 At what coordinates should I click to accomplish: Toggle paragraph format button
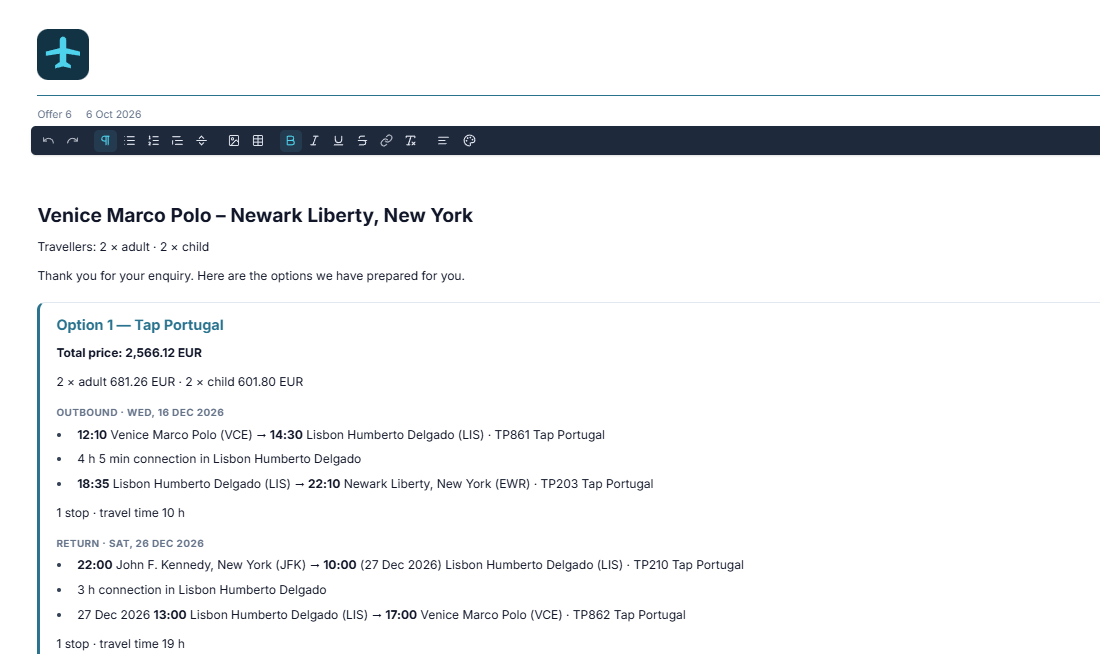pos(105,140)
